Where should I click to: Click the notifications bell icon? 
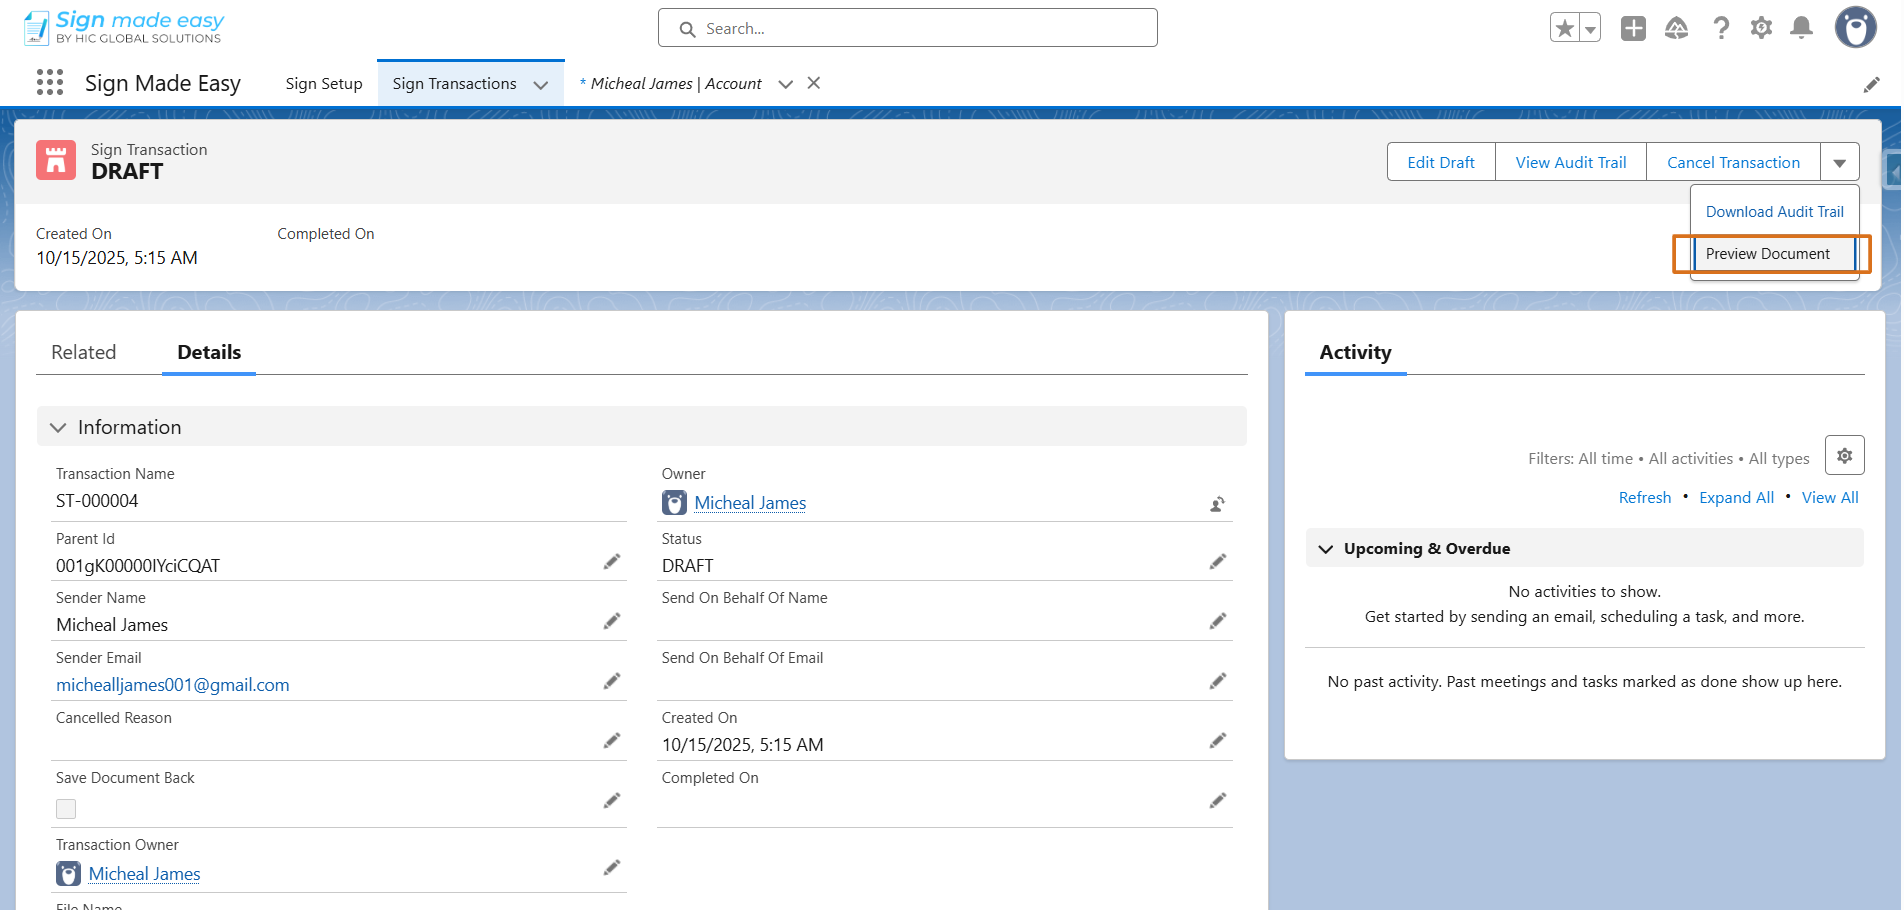coord(1801,28)
